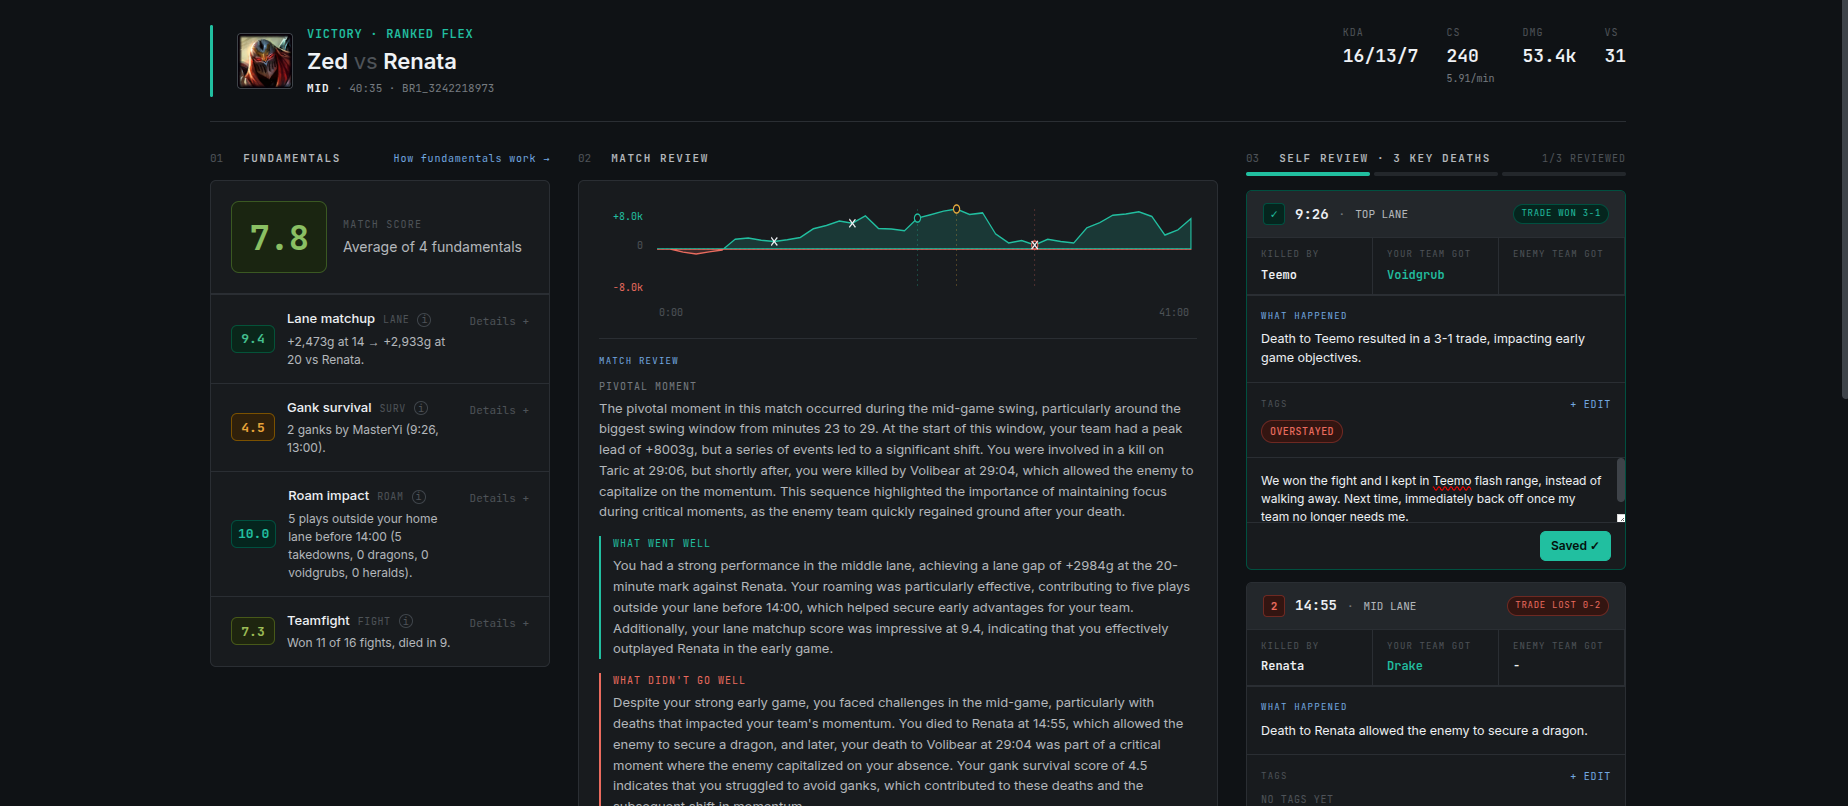Expand Lane matchup Details
The height and width of the screenshot is (806, 1848).
coord(499,321)
